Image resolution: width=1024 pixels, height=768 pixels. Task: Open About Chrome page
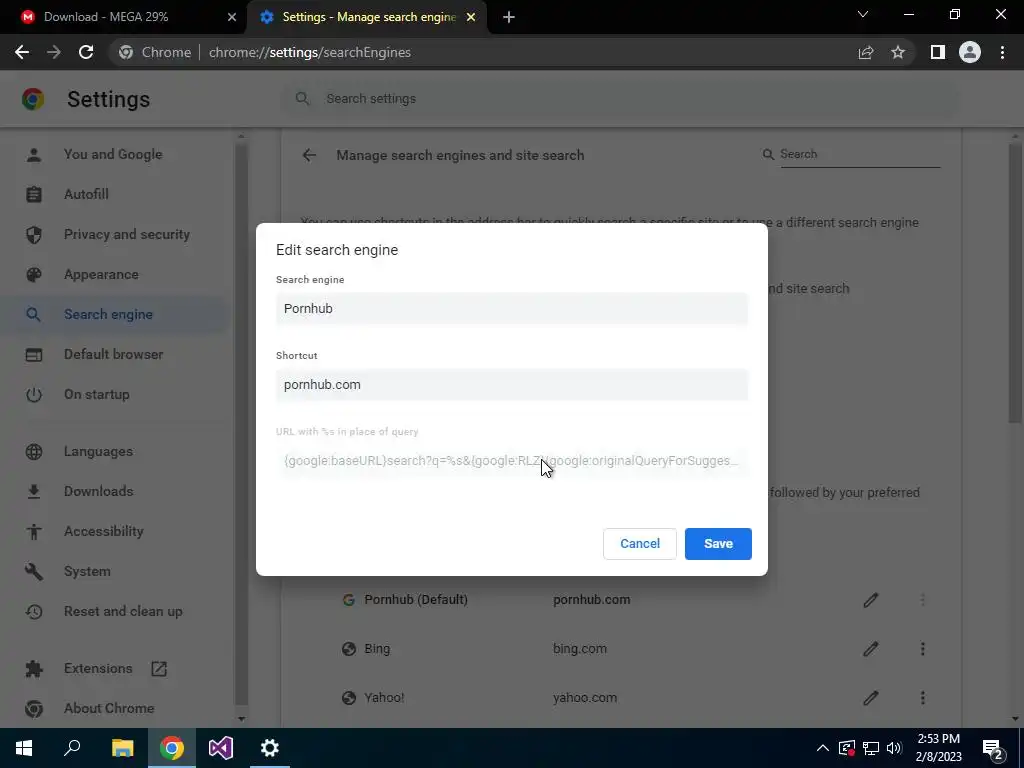pyautogui.click(x=109, y=708)
